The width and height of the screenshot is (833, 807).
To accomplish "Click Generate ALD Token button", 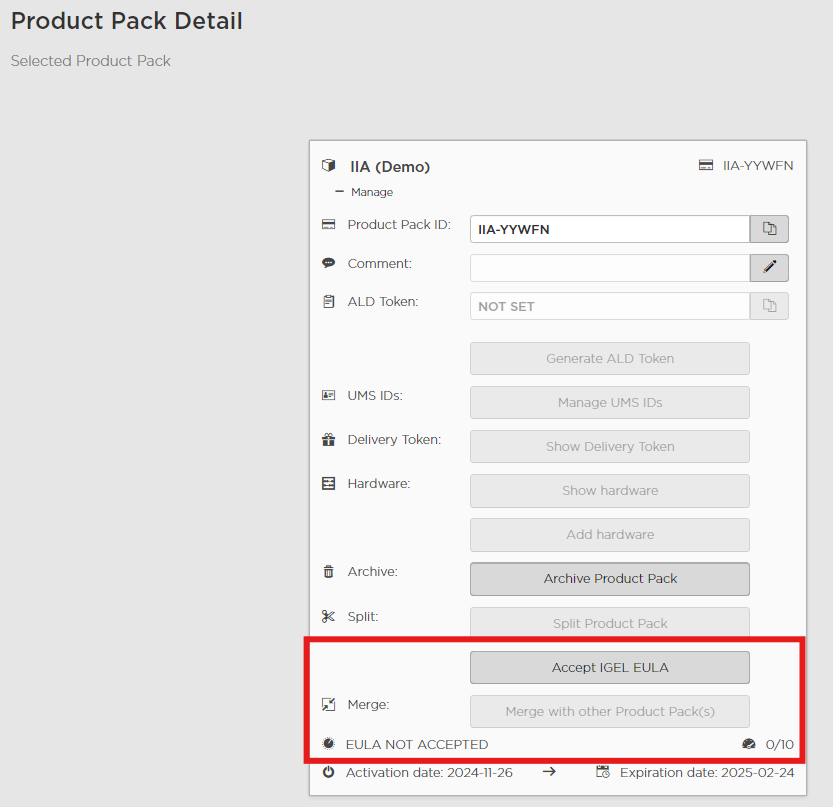I will tap(610, 359).
